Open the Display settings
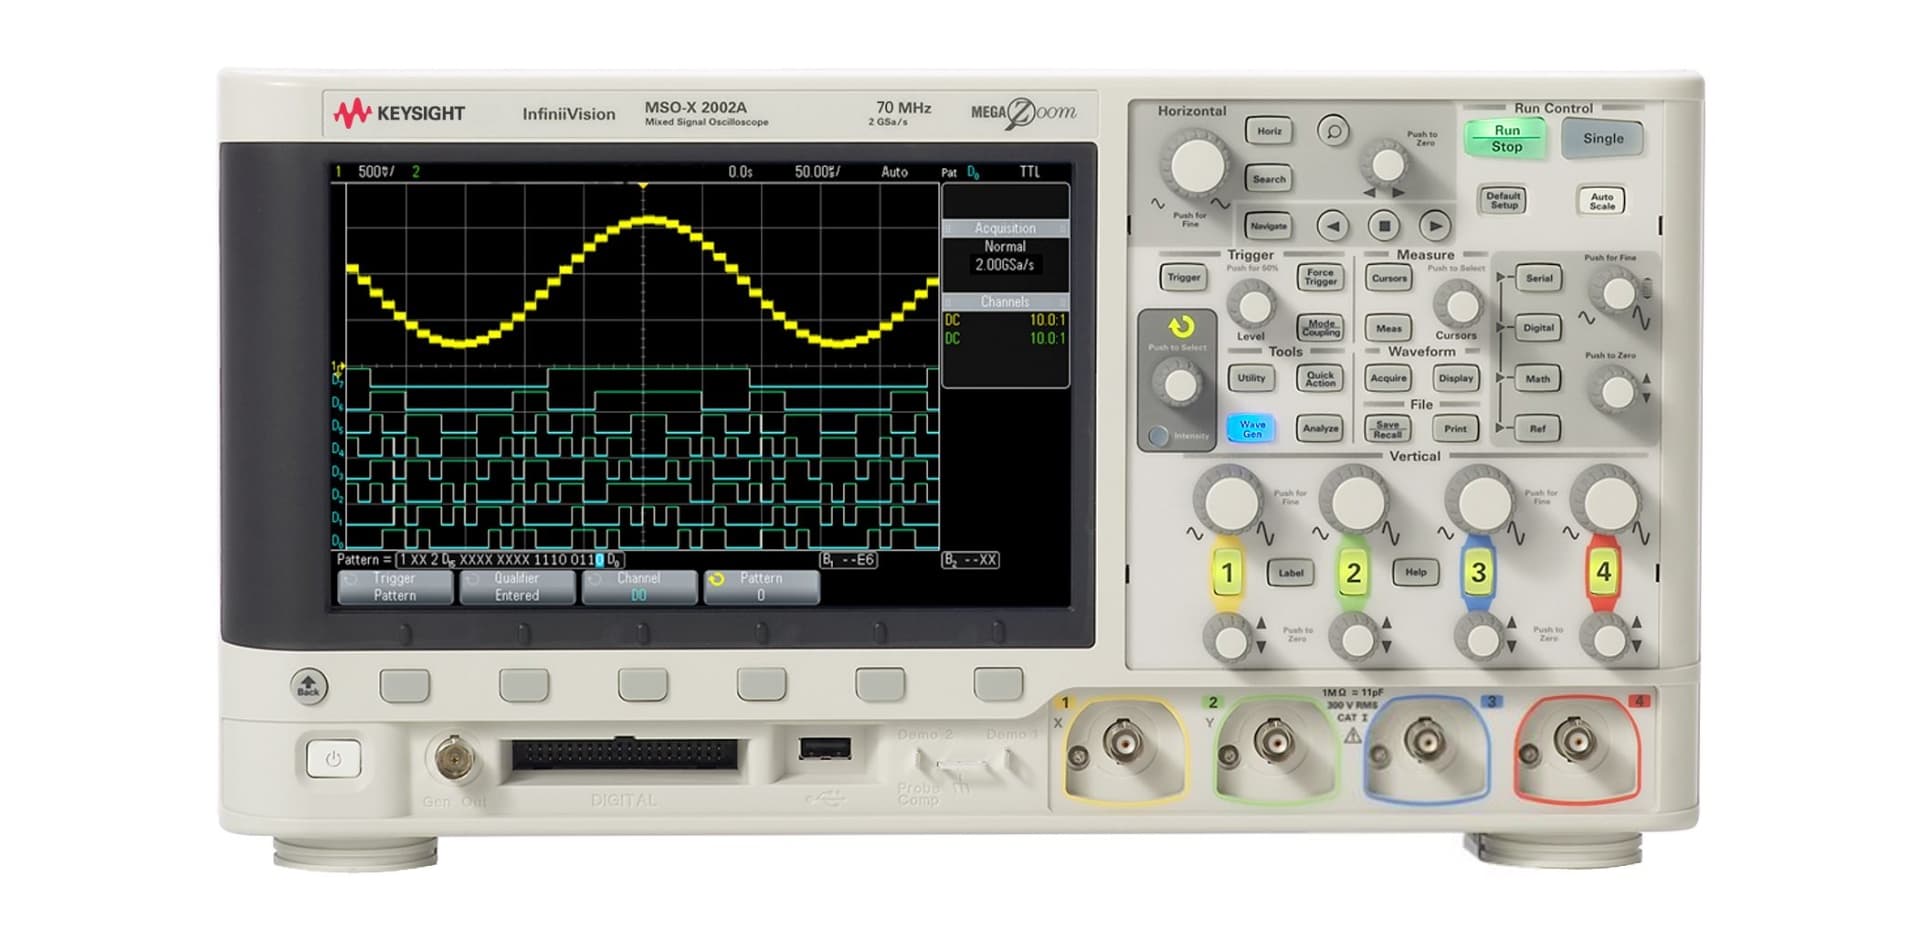 (1455, 379)
